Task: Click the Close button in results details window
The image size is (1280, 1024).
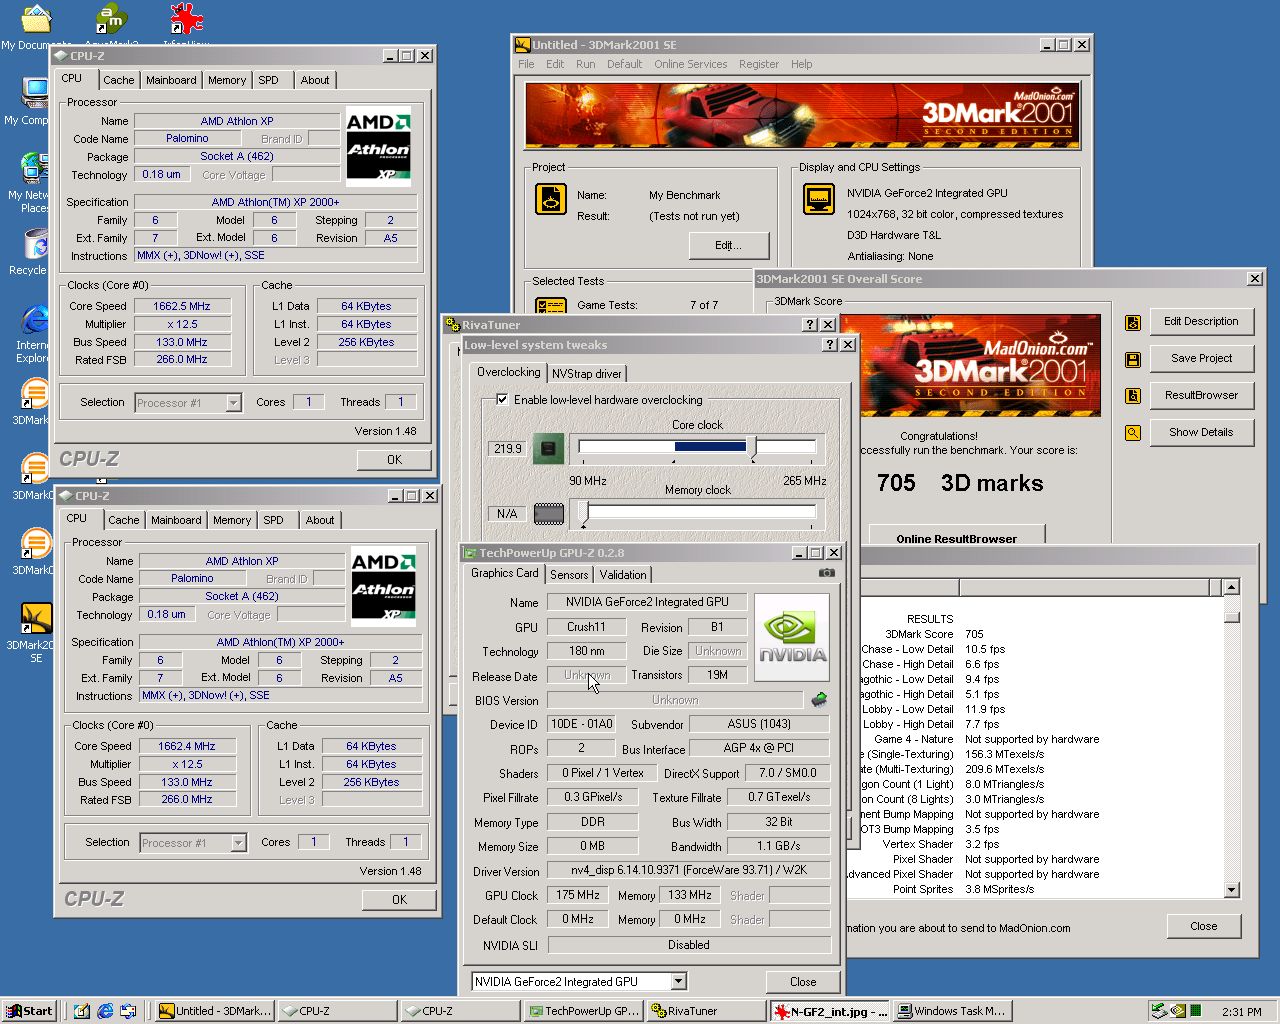Action: [1204, 926]
